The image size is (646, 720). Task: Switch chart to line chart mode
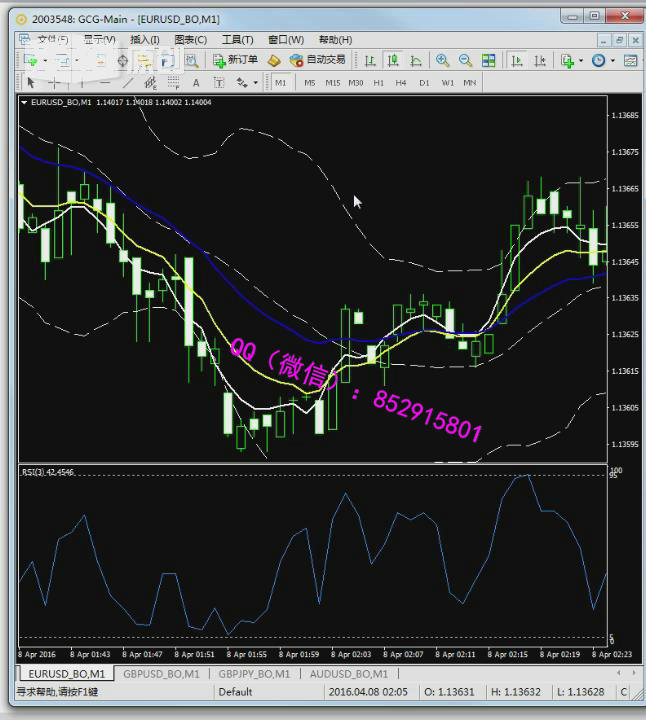tap(416, 60)
